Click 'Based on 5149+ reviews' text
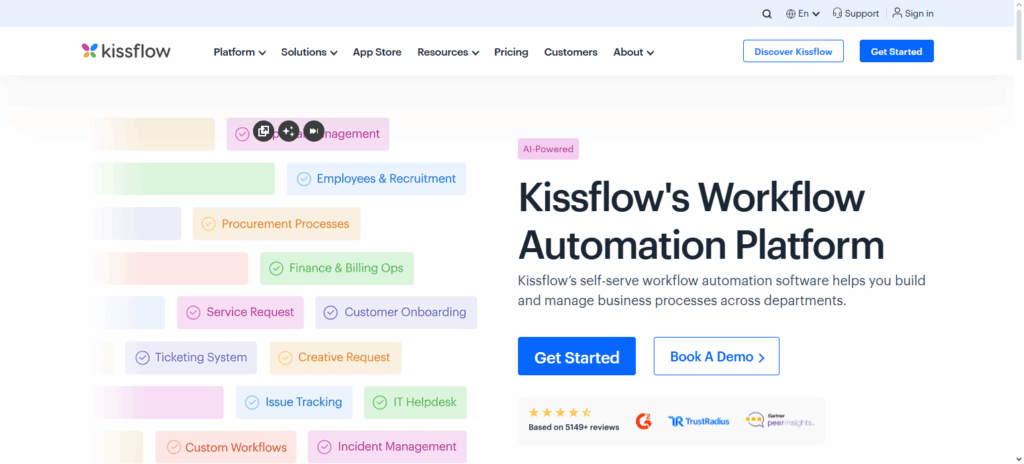Image resolution: width=1024 pixels, height=464 pixels. [573, 427]
